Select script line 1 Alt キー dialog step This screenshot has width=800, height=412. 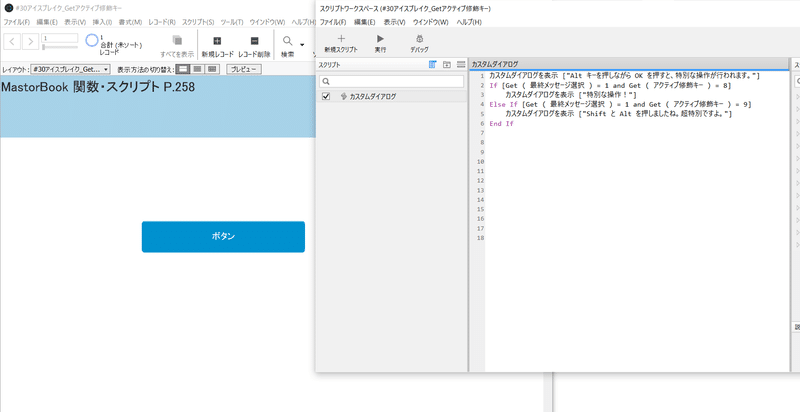tap(624, 76)
